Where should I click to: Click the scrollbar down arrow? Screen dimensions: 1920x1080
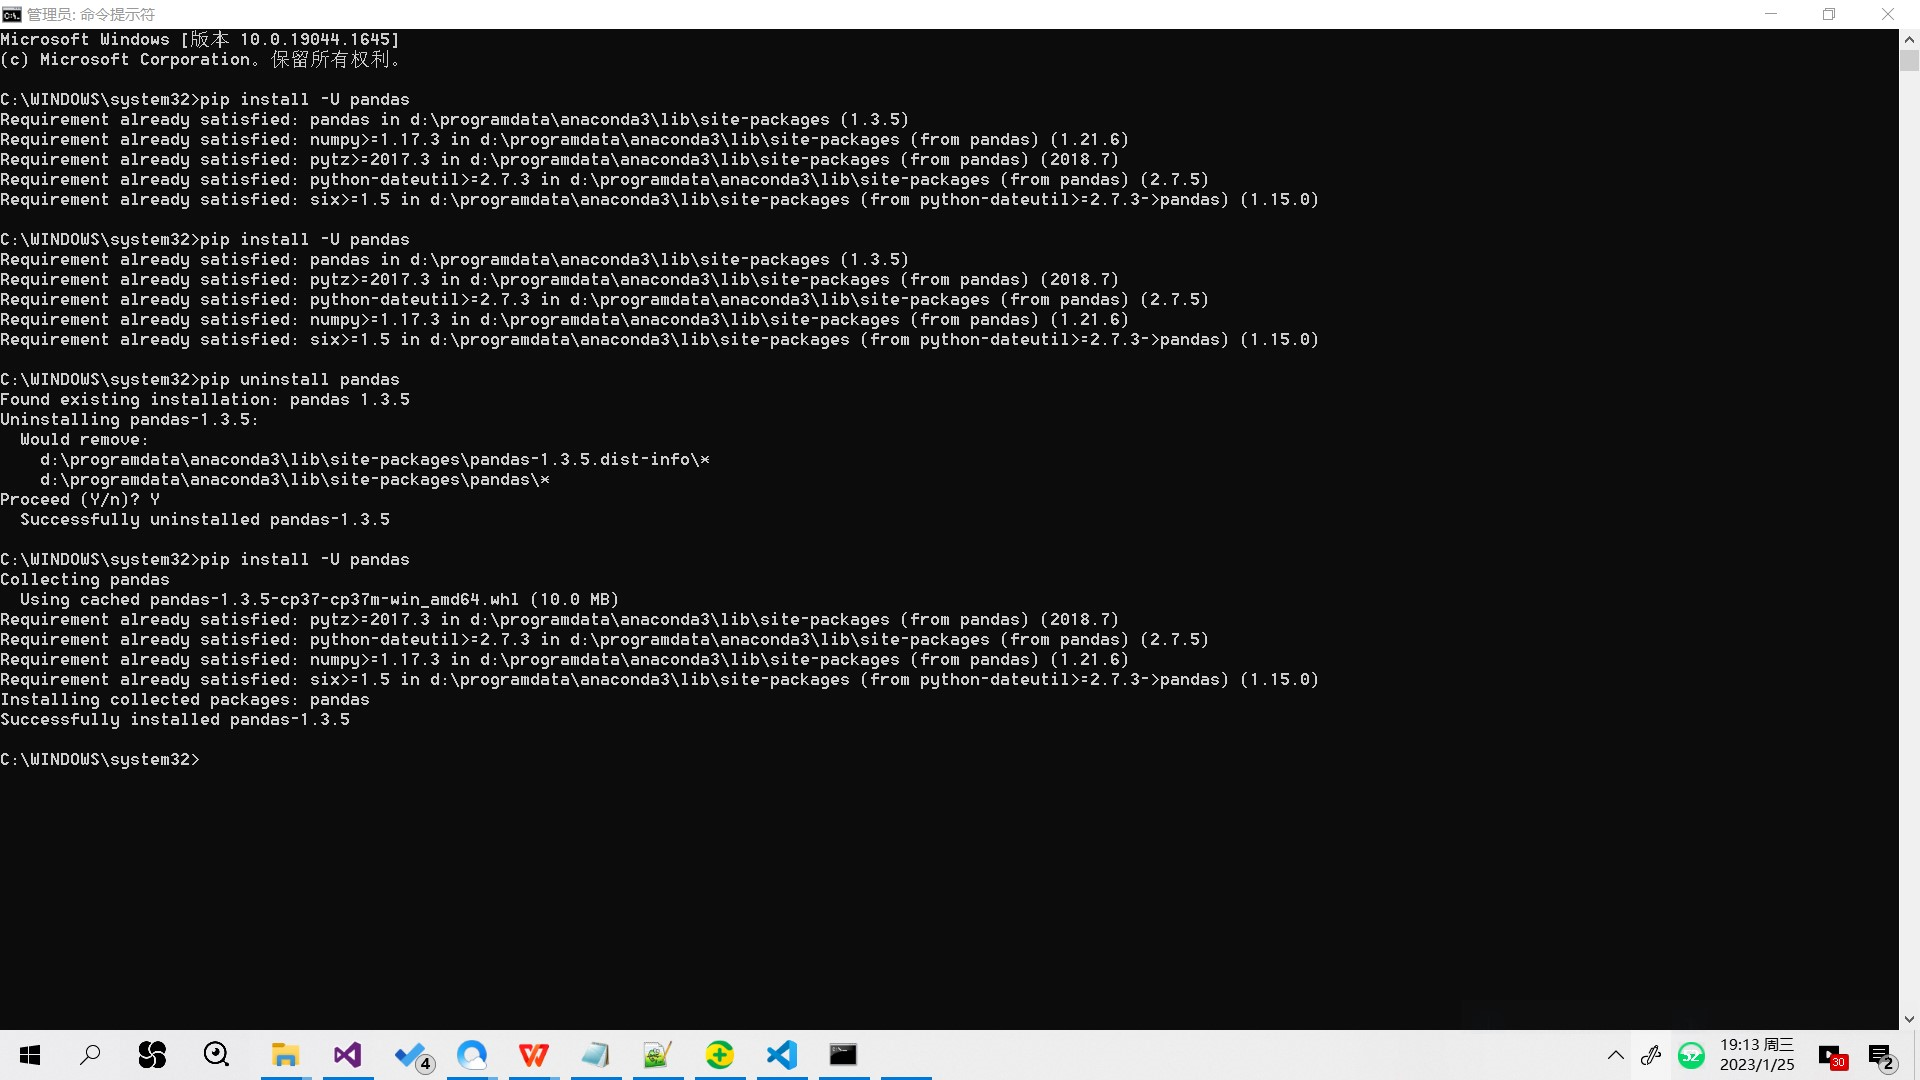1909,1019
